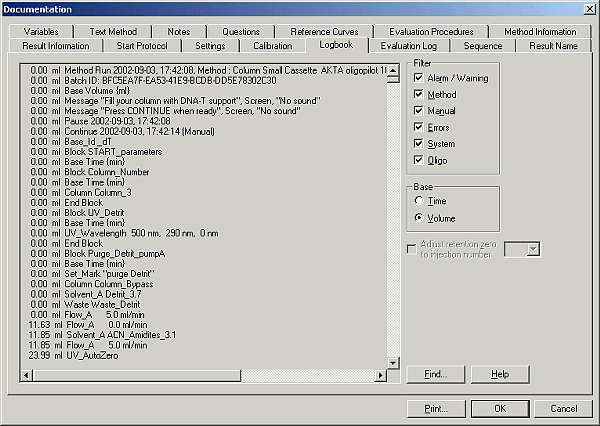Click the Find... button
Screen dimensions: 600x426
[x=435, y=374]
